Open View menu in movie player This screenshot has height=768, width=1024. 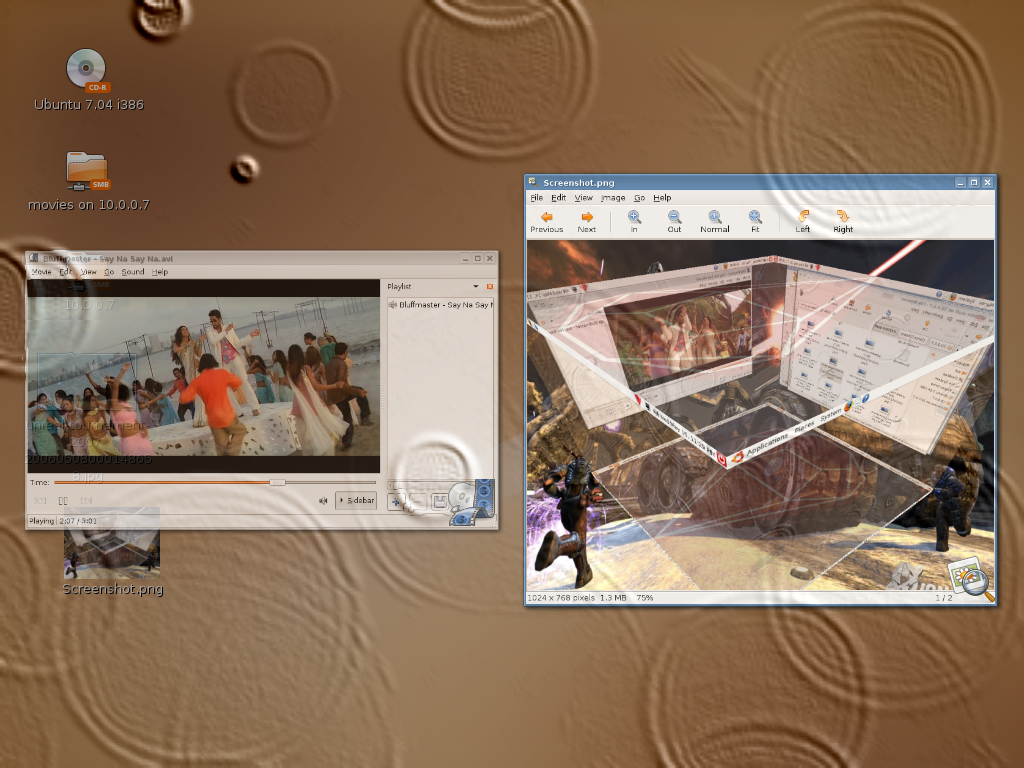tap(88, 272)
